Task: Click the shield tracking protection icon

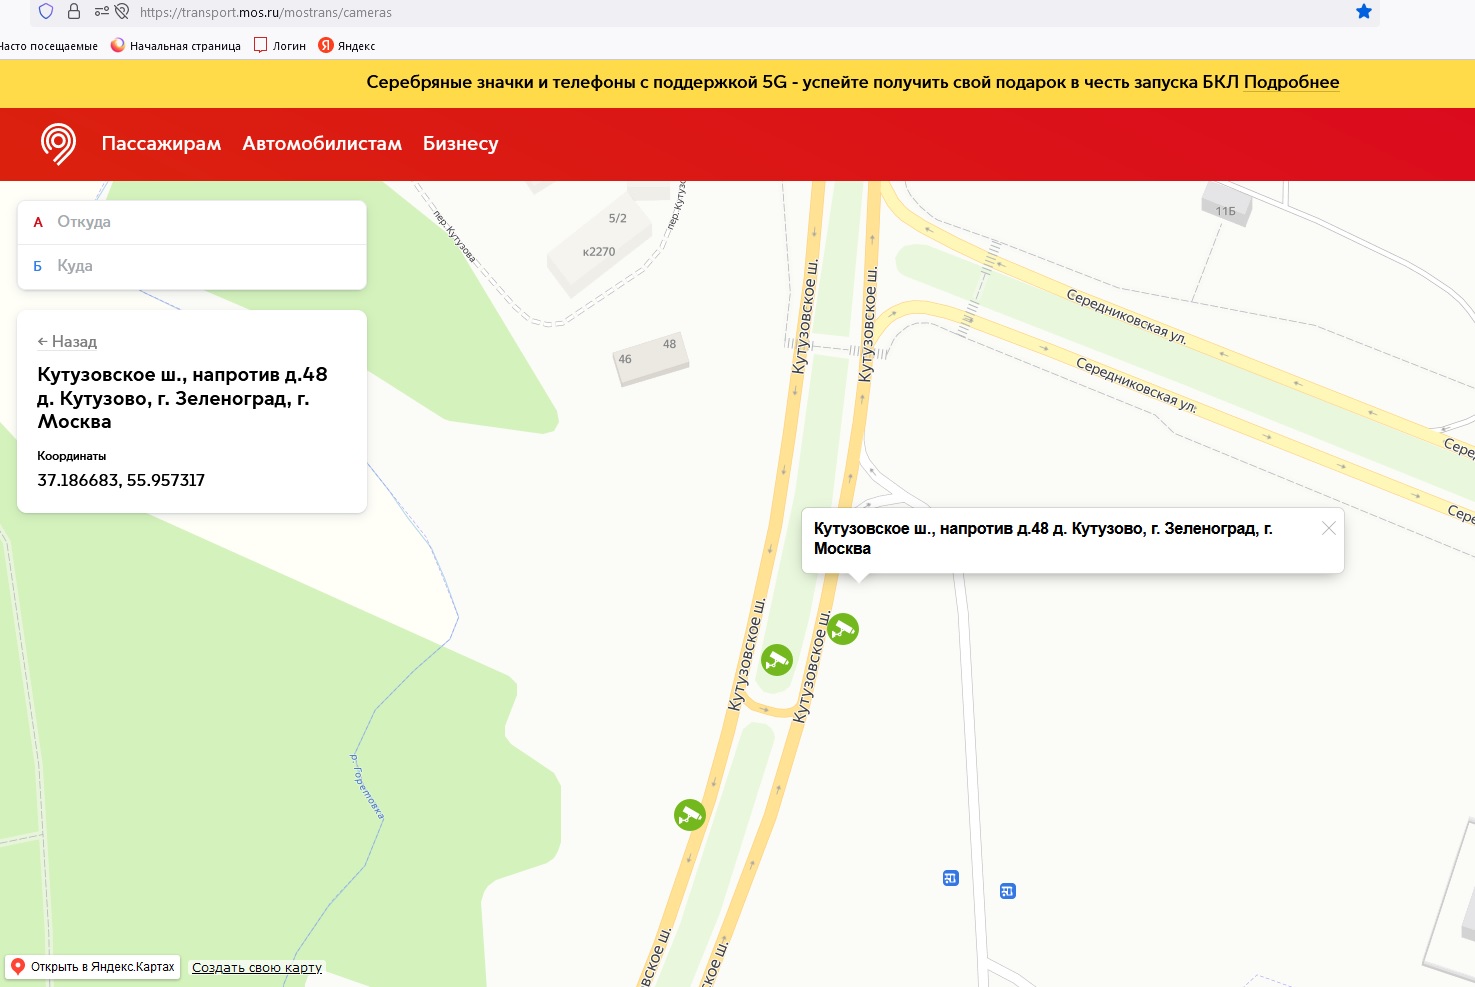Action: (46, 12)
